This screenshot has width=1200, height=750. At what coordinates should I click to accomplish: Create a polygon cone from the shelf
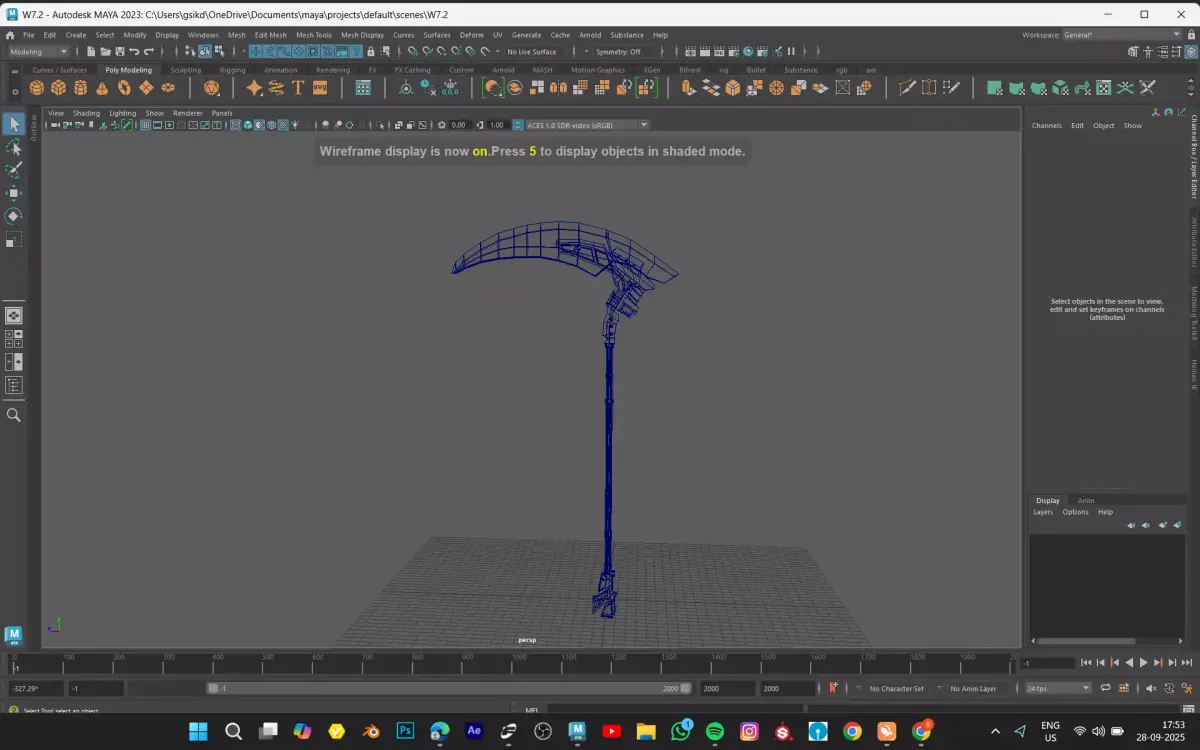pos(102,88)
